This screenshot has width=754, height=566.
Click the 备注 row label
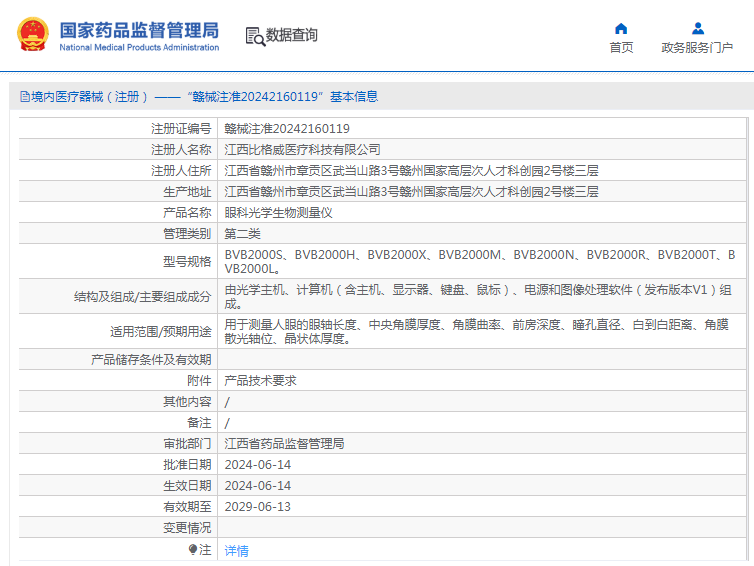(x=199, y=423)
